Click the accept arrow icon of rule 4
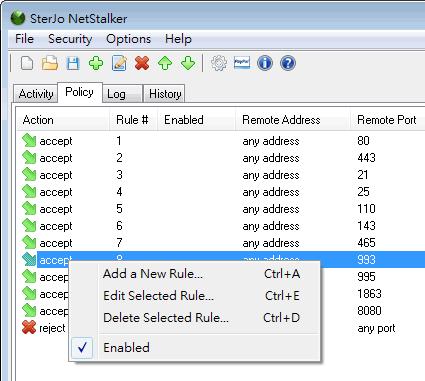This screenshot has width=425, height=381. tap(29, 192)
